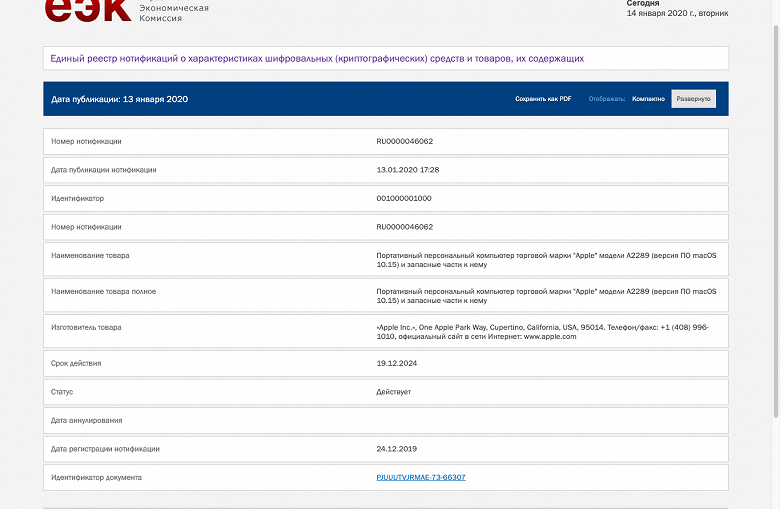Viewport: 780px width, 509px height.
Task: Click the red ЕЭК logo
Action: [87, 9]
